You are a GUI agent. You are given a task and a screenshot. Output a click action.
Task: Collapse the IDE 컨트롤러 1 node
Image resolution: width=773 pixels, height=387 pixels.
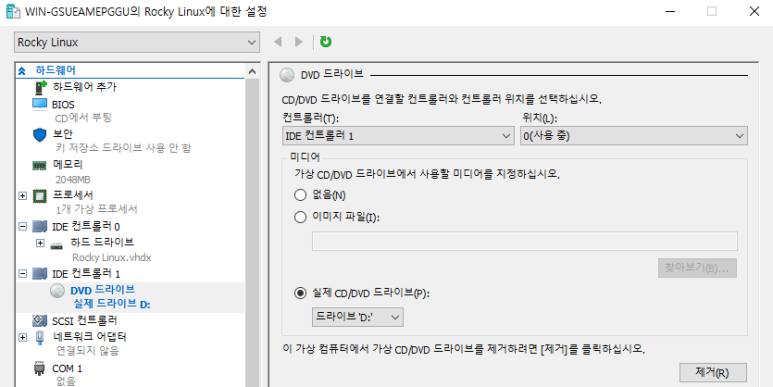coord(22,274)
